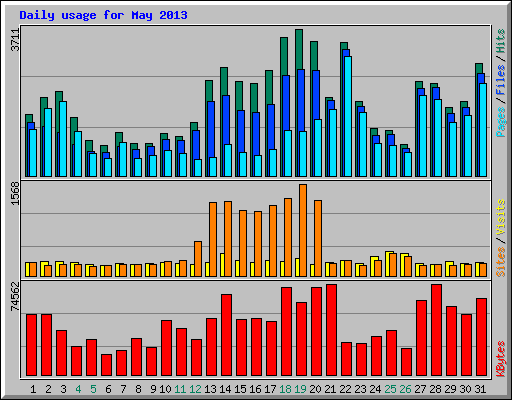Click the cyan Pages bar for day 31

tap(483, 130)
